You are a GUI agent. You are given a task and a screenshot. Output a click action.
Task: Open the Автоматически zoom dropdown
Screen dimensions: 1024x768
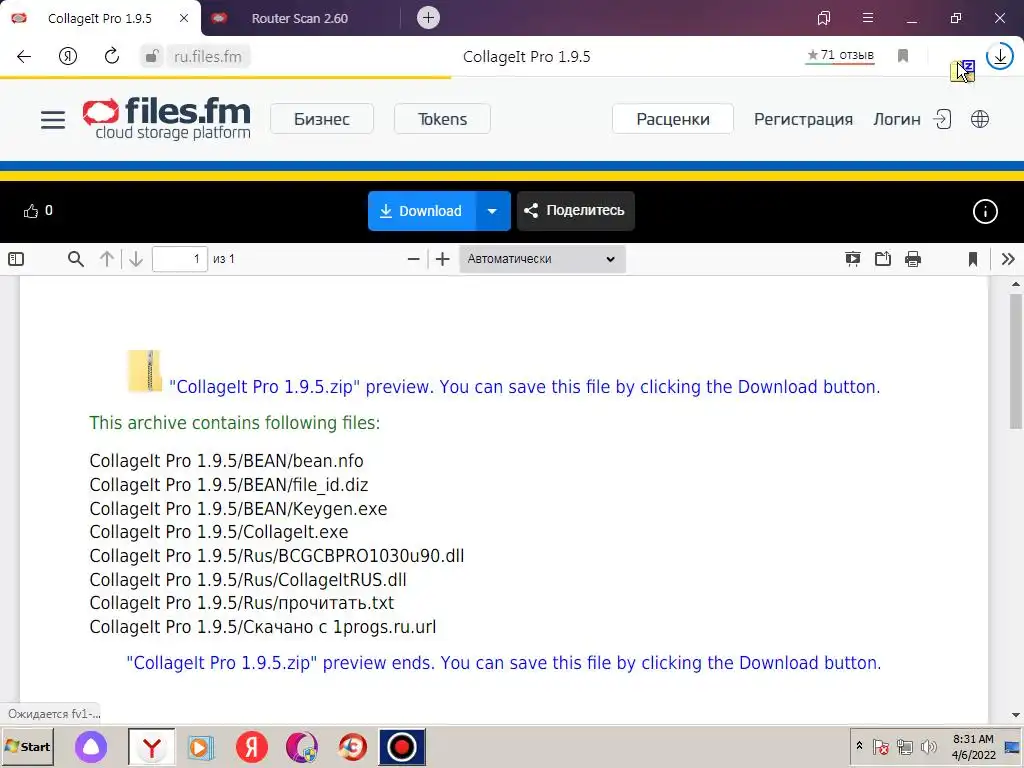[x=542, y=259]
